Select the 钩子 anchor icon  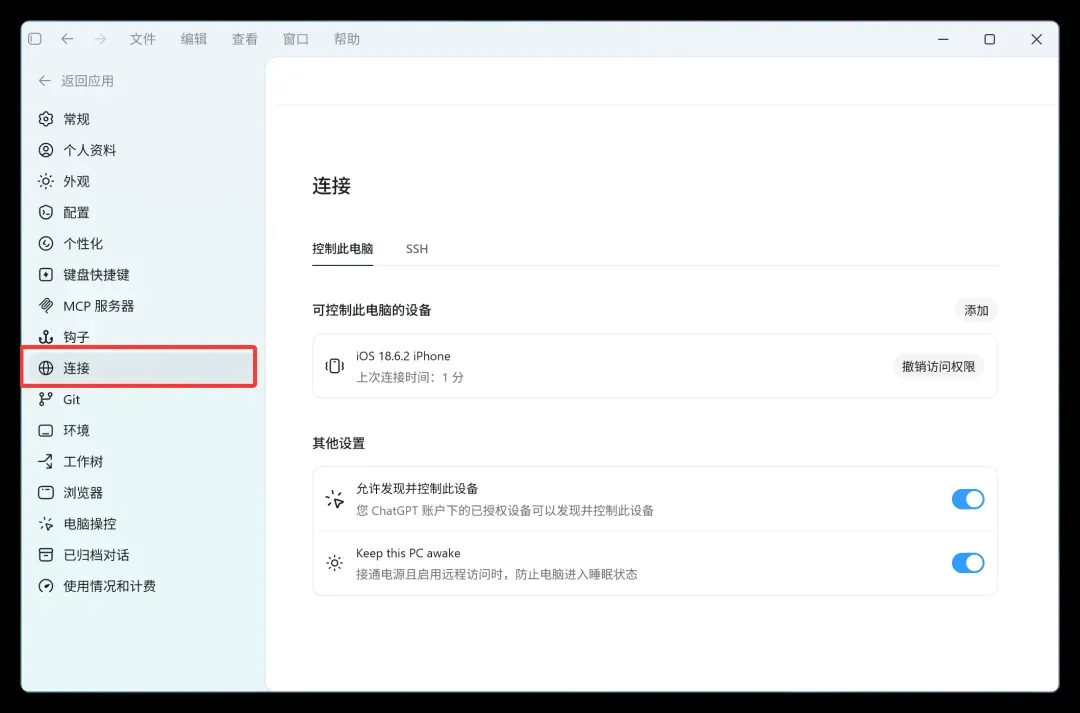click(45, 337)
